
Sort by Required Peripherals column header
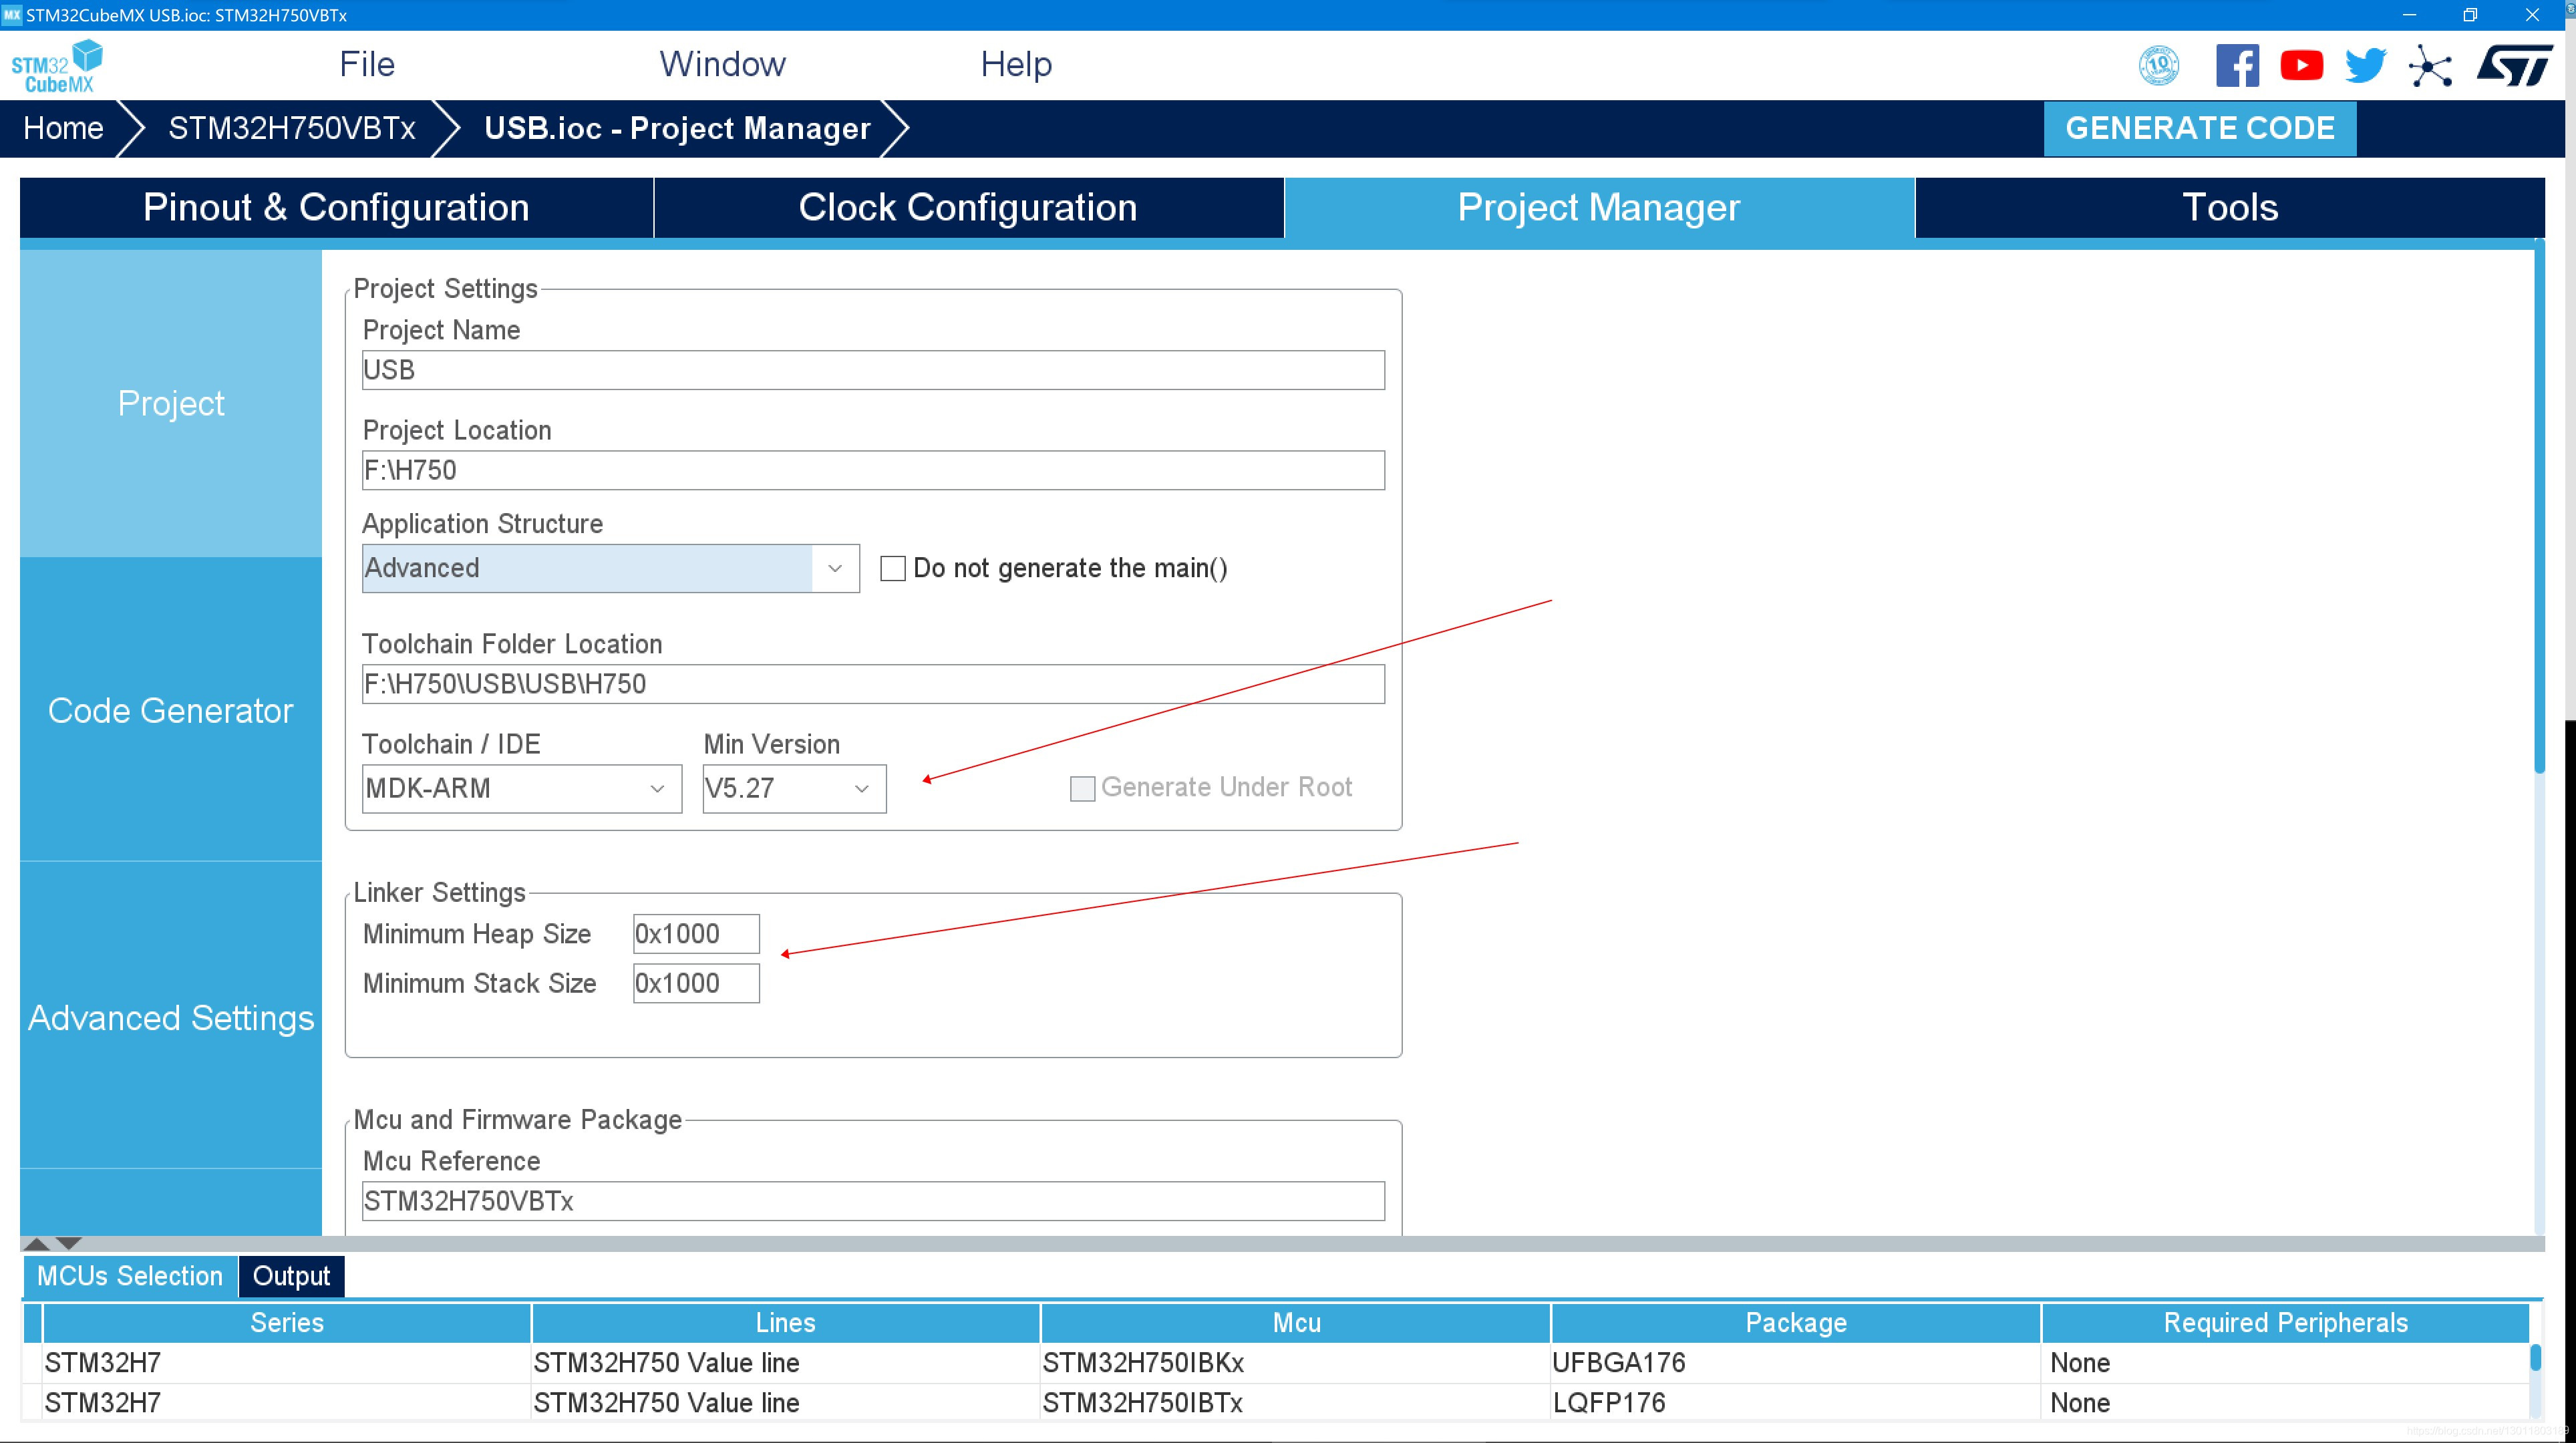point(2285,1323)
